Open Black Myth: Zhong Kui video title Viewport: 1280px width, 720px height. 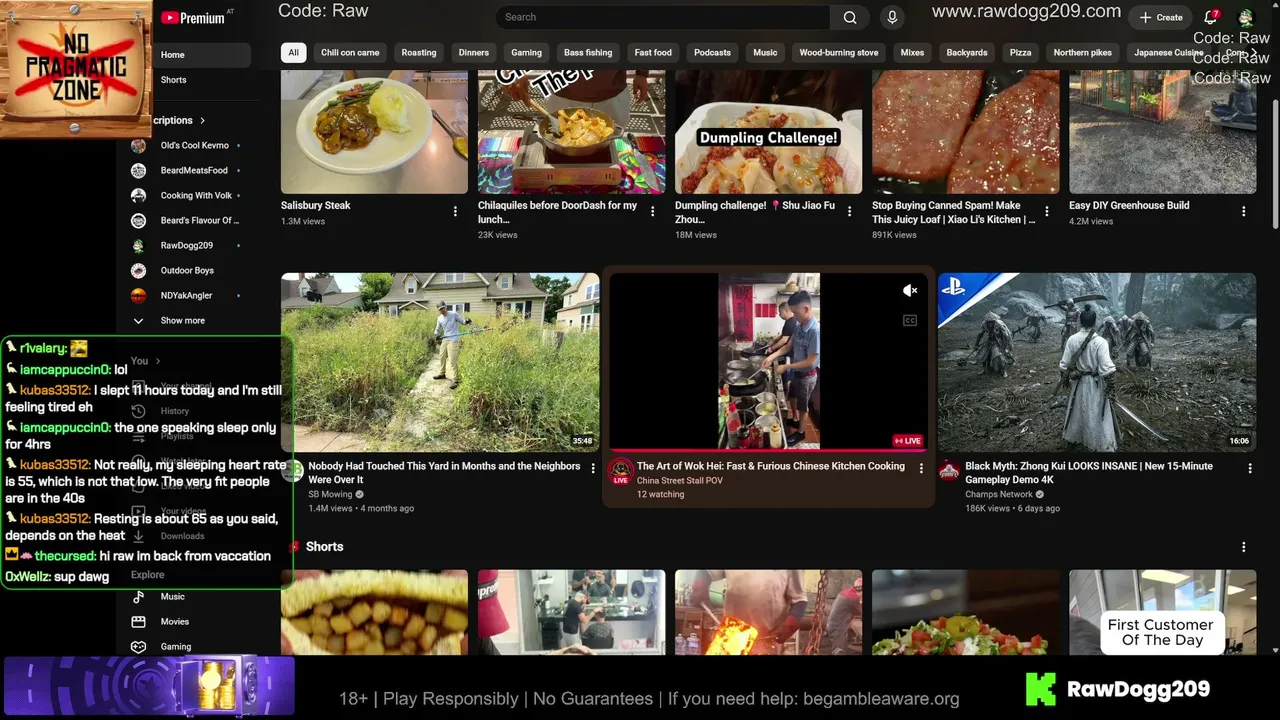(1089, 472)
